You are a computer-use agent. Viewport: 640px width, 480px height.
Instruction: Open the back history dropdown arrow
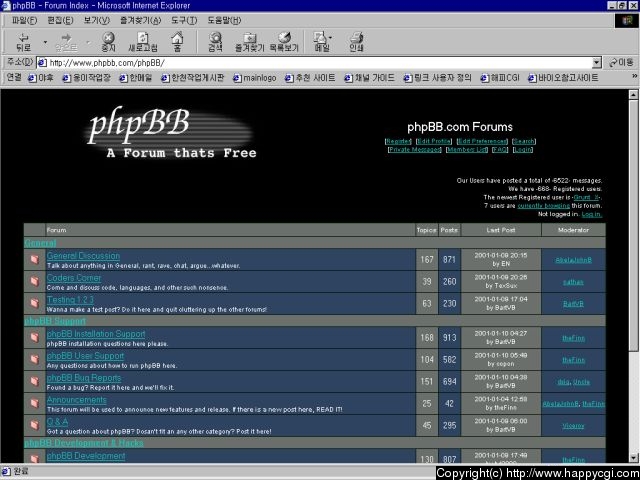click(45, 42)
